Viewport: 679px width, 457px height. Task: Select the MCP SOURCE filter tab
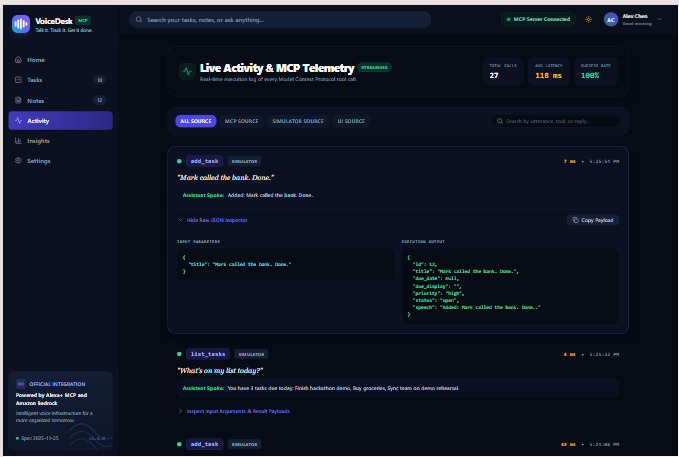point(241,121)
